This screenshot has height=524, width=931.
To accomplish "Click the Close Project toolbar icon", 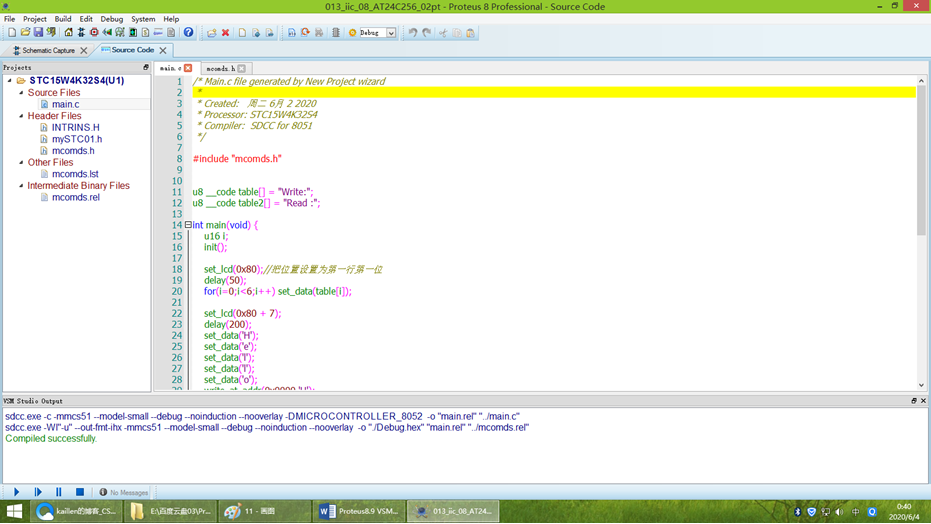I will 52,33.
